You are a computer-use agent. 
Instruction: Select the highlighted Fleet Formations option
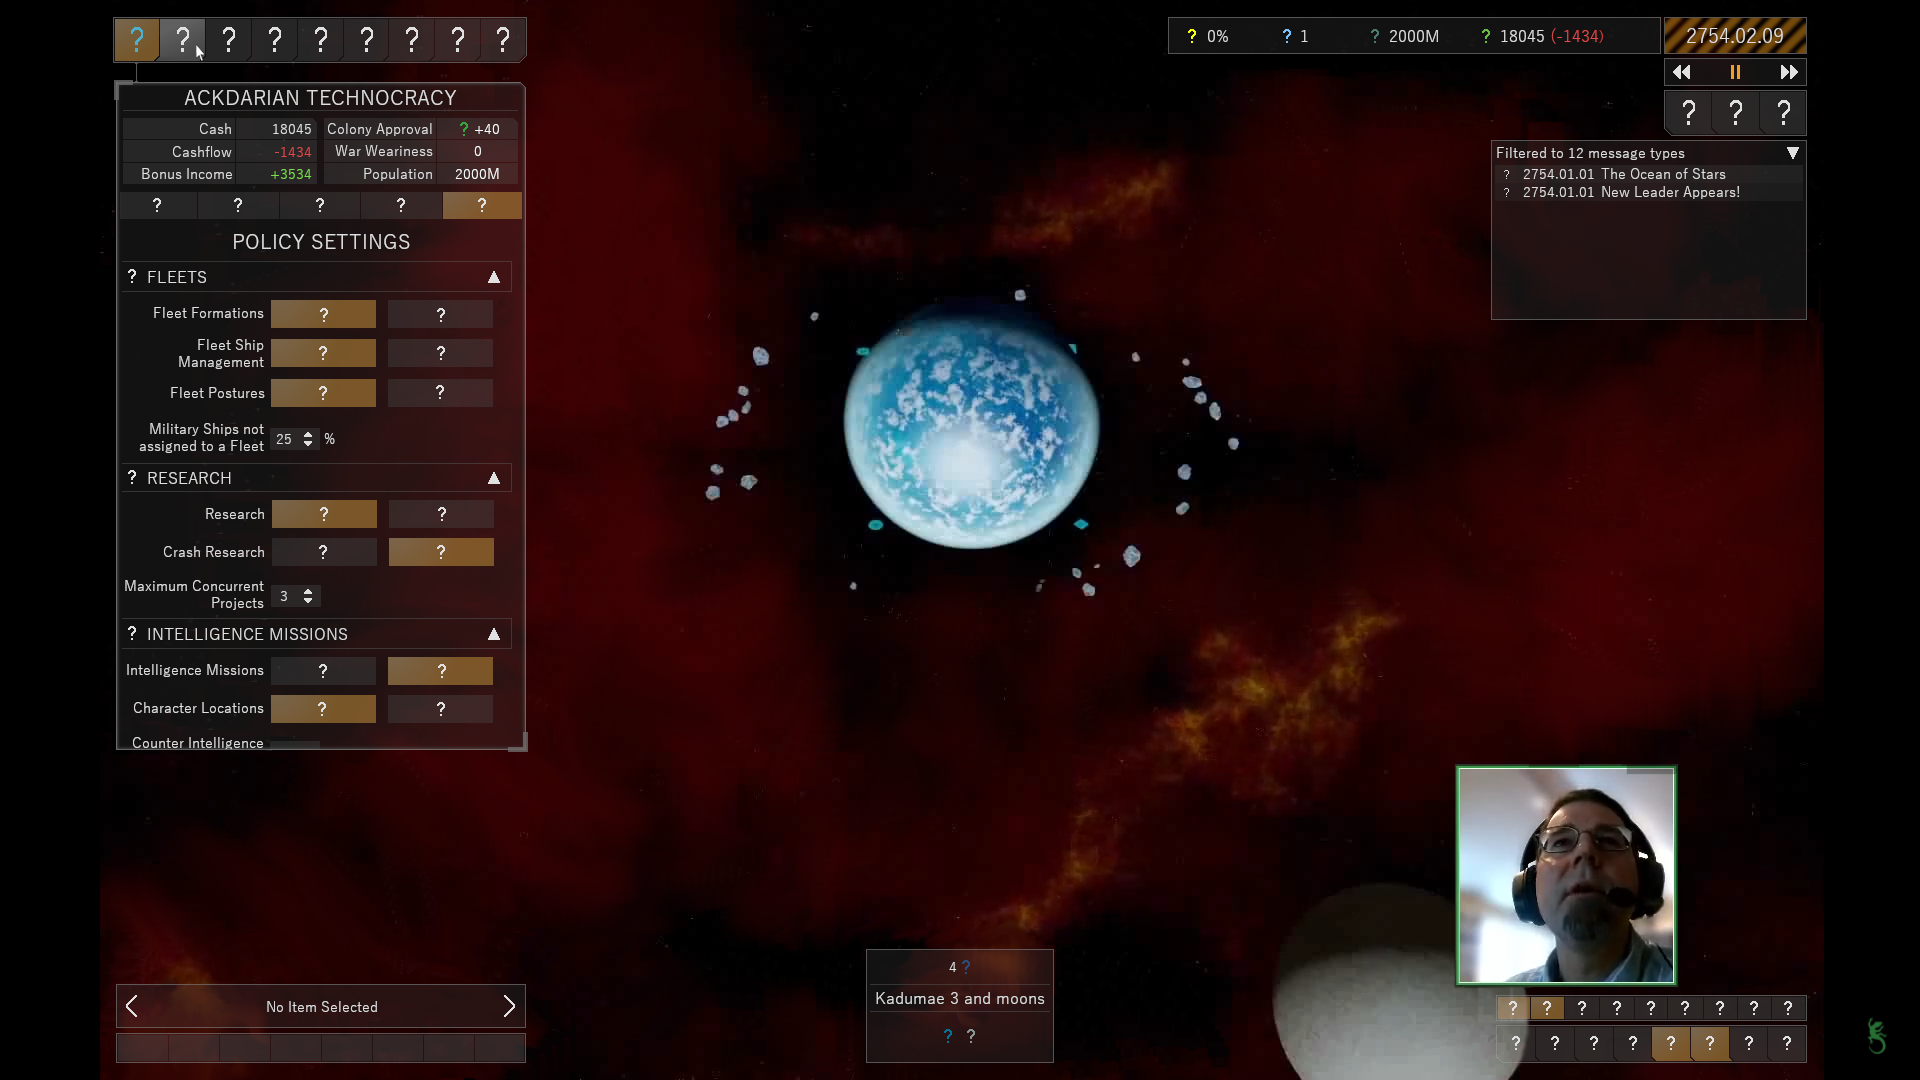point(323,314)
